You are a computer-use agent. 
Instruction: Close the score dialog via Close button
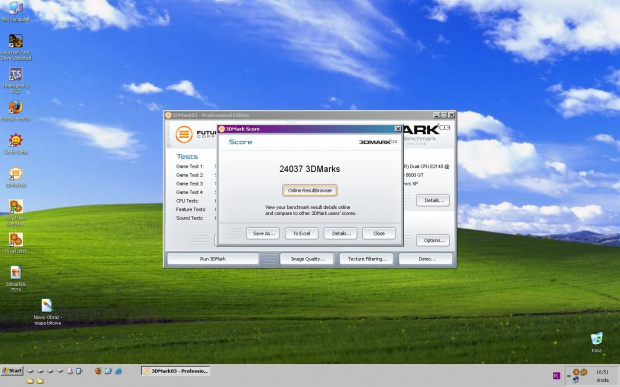click(379, 233)
